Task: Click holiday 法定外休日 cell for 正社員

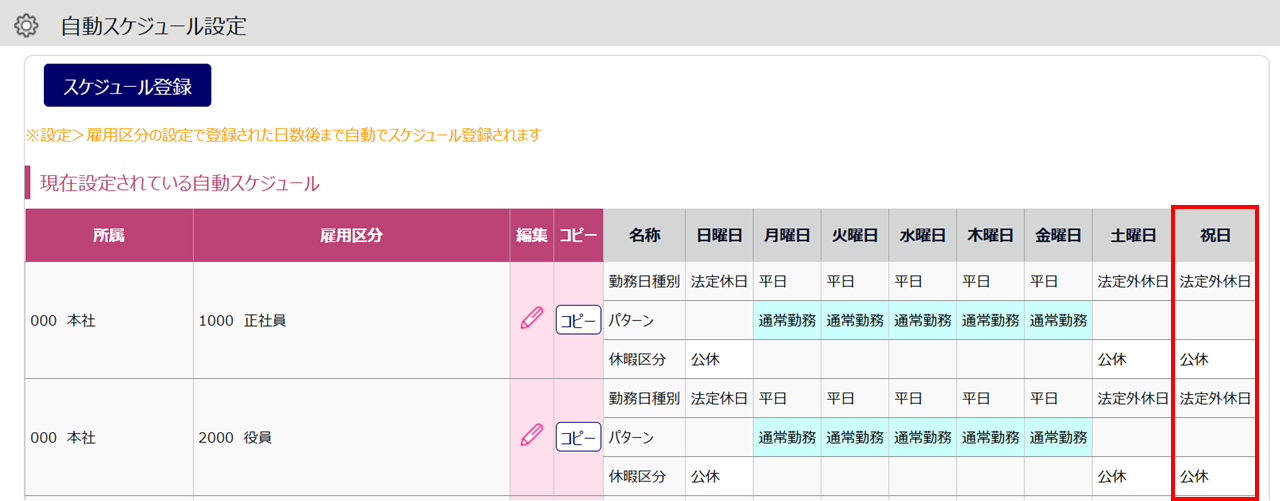Action: 1215,282
